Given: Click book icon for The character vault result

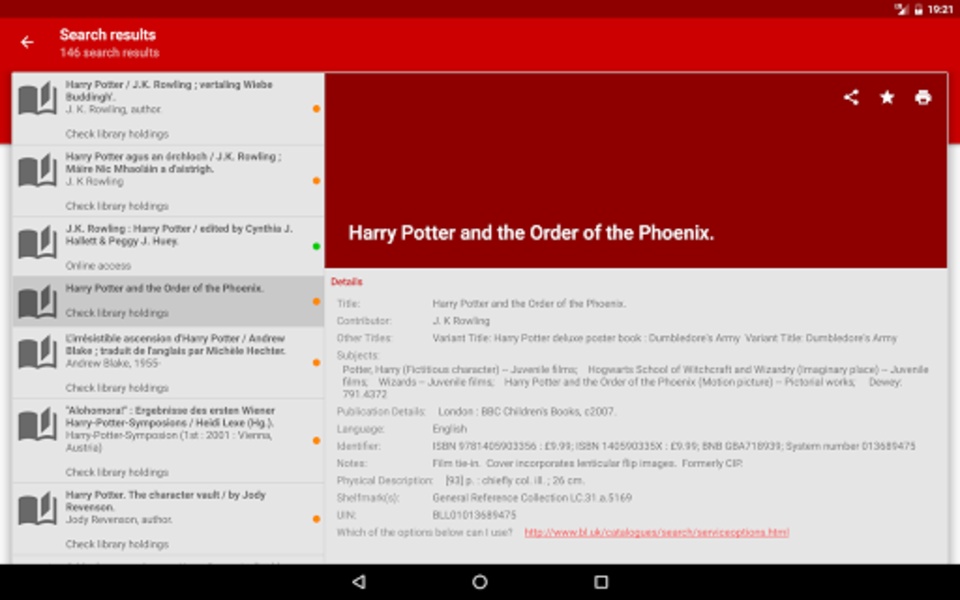Looking at the screenshot, I should coord(37,509).
